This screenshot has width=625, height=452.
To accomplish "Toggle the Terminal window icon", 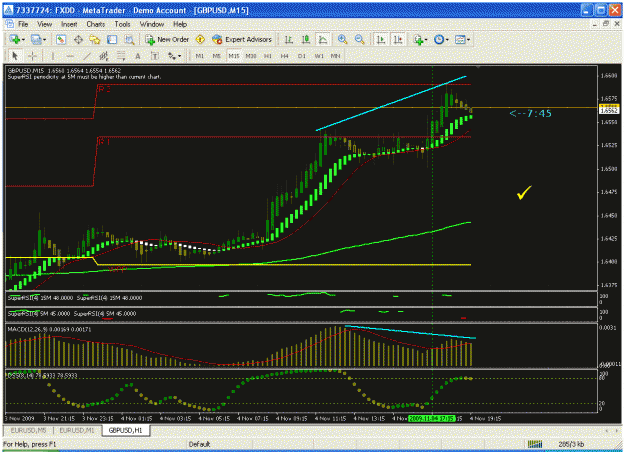I will click(112, 39).
